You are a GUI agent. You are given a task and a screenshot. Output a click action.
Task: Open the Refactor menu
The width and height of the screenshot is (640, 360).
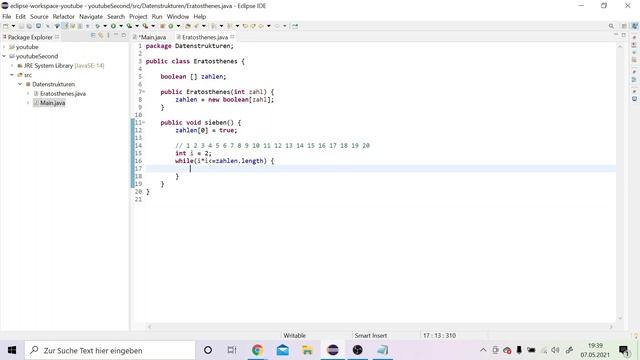coord(64,16)
